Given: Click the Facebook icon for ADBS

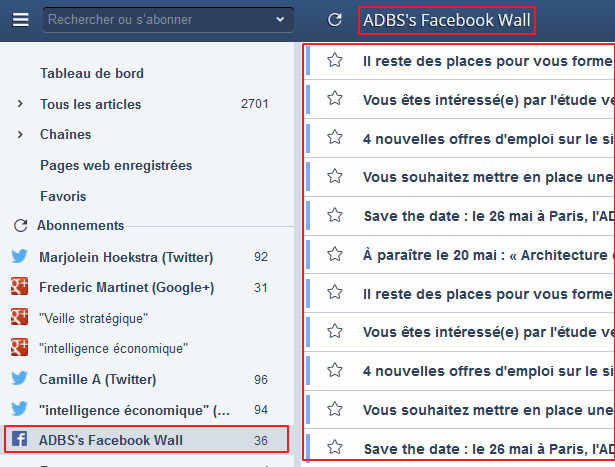Looking at the screenshot, I should pyautogui.click(x=19, y=439).
